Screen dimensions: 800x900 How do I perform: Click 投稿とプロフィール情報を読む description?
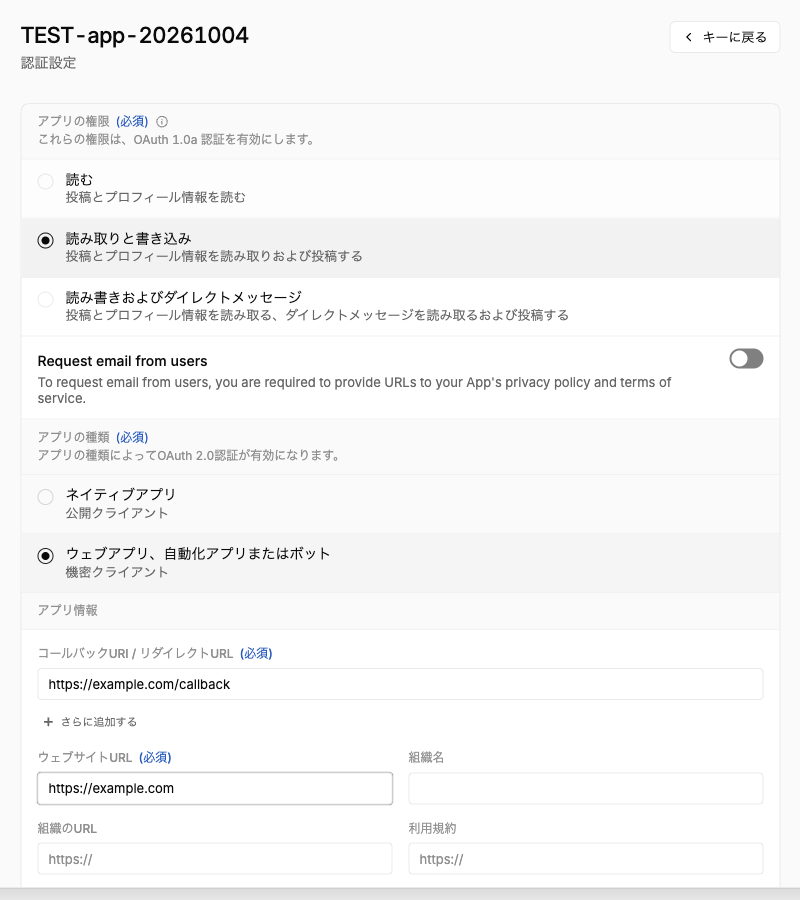[x=156, y=197]
